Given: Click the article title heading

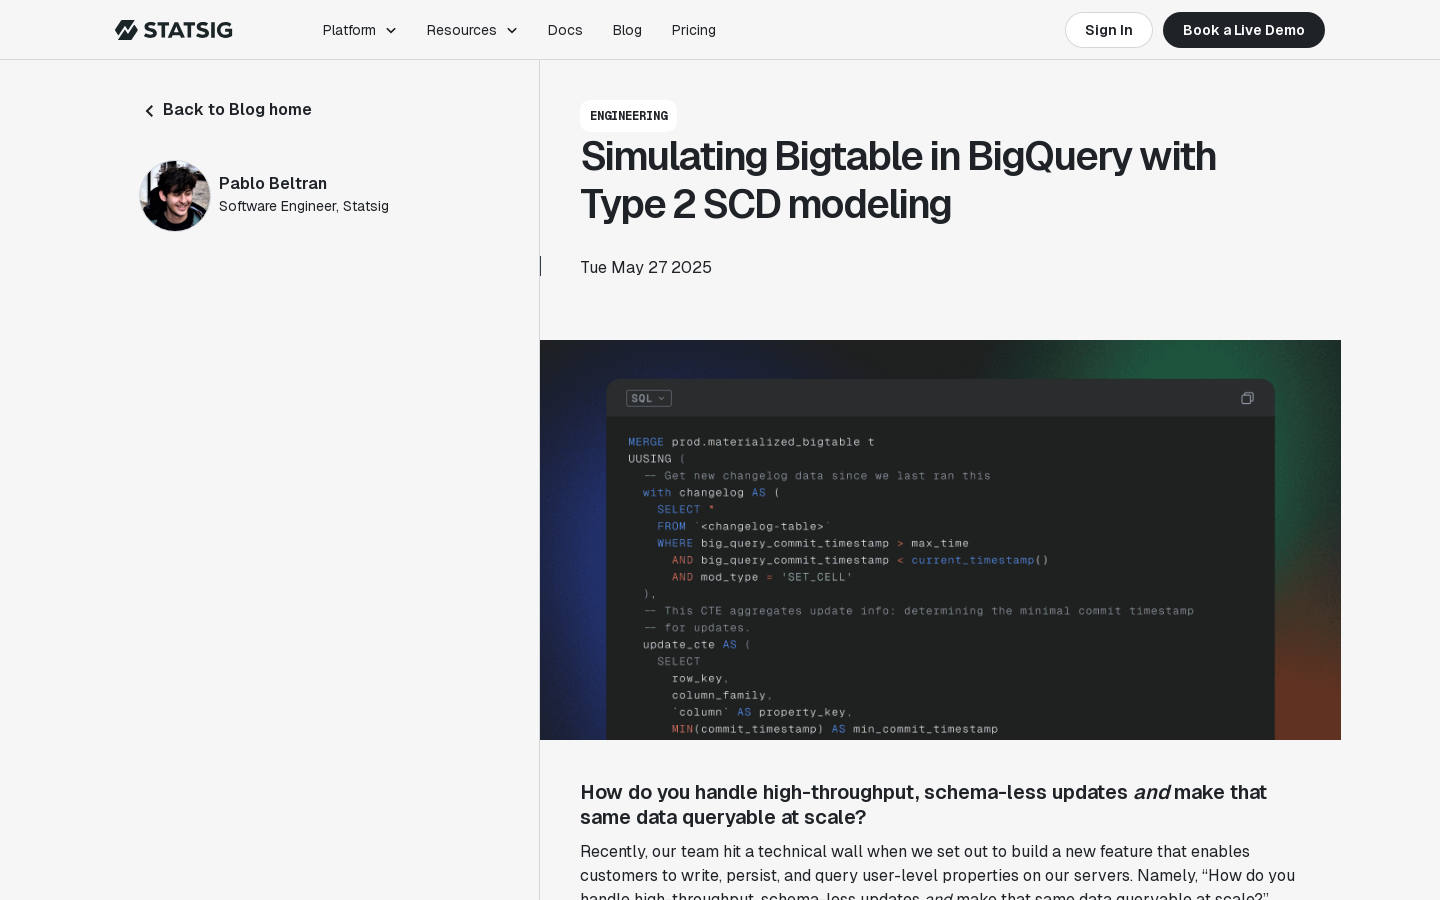Looking at the screenshot, I should (x=898, y=180).
